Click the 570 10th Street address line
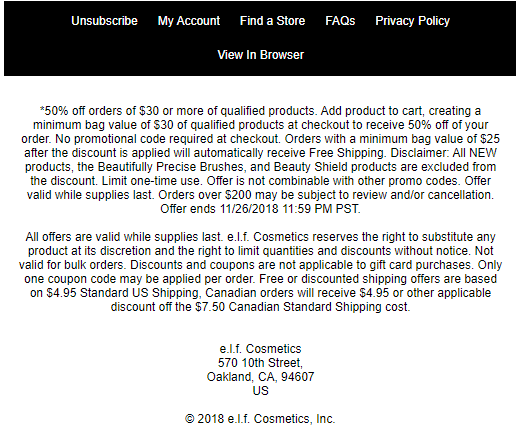Viewport: 525px width, 431px height. point(260,363)
